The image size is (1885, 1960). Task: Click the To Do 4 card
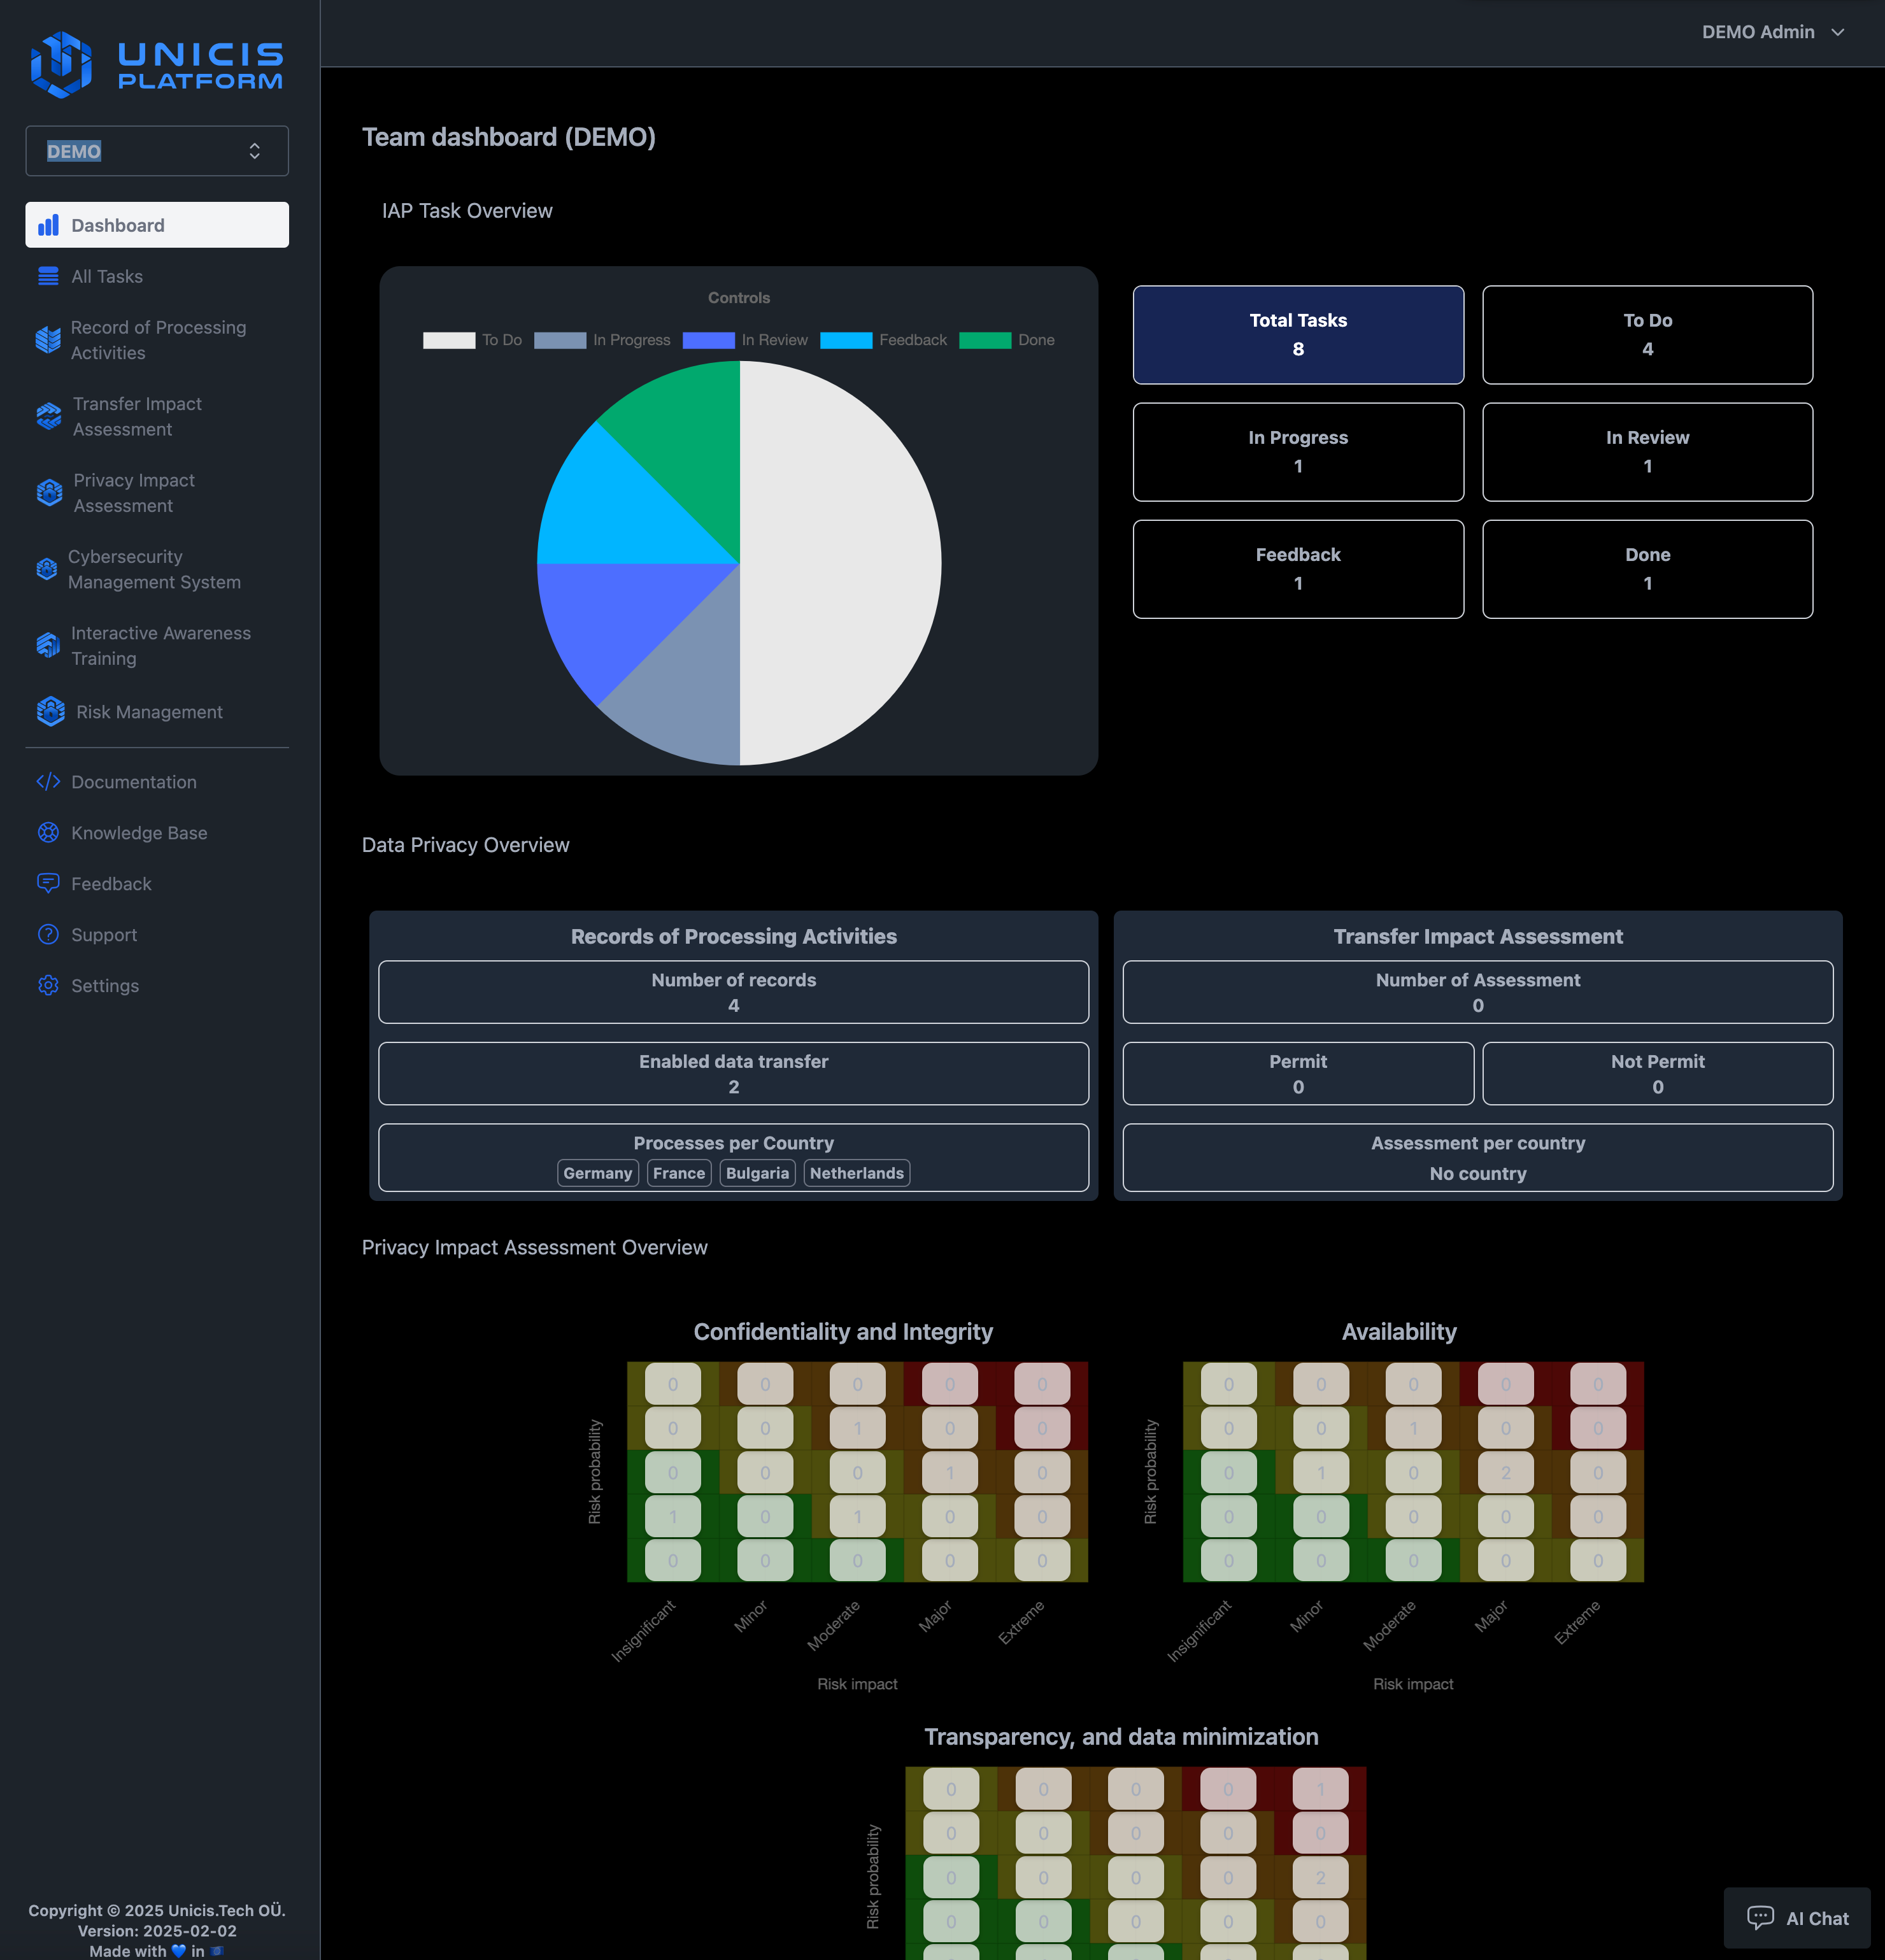[1647, 335]
